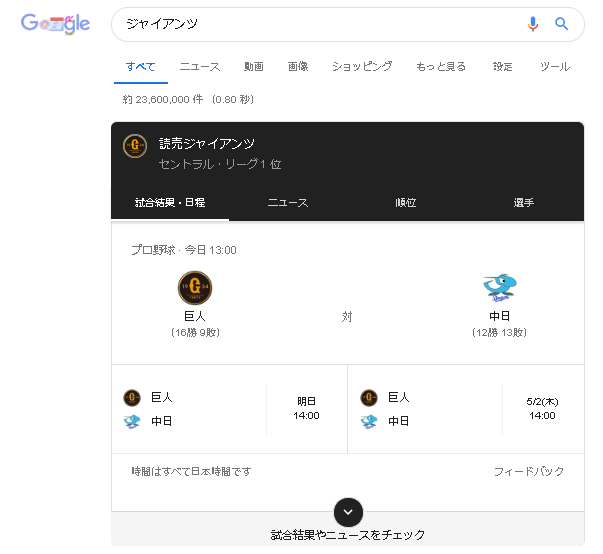Click the magnifying glass search button
Screen dimensions: 603x554
point(561,24)
